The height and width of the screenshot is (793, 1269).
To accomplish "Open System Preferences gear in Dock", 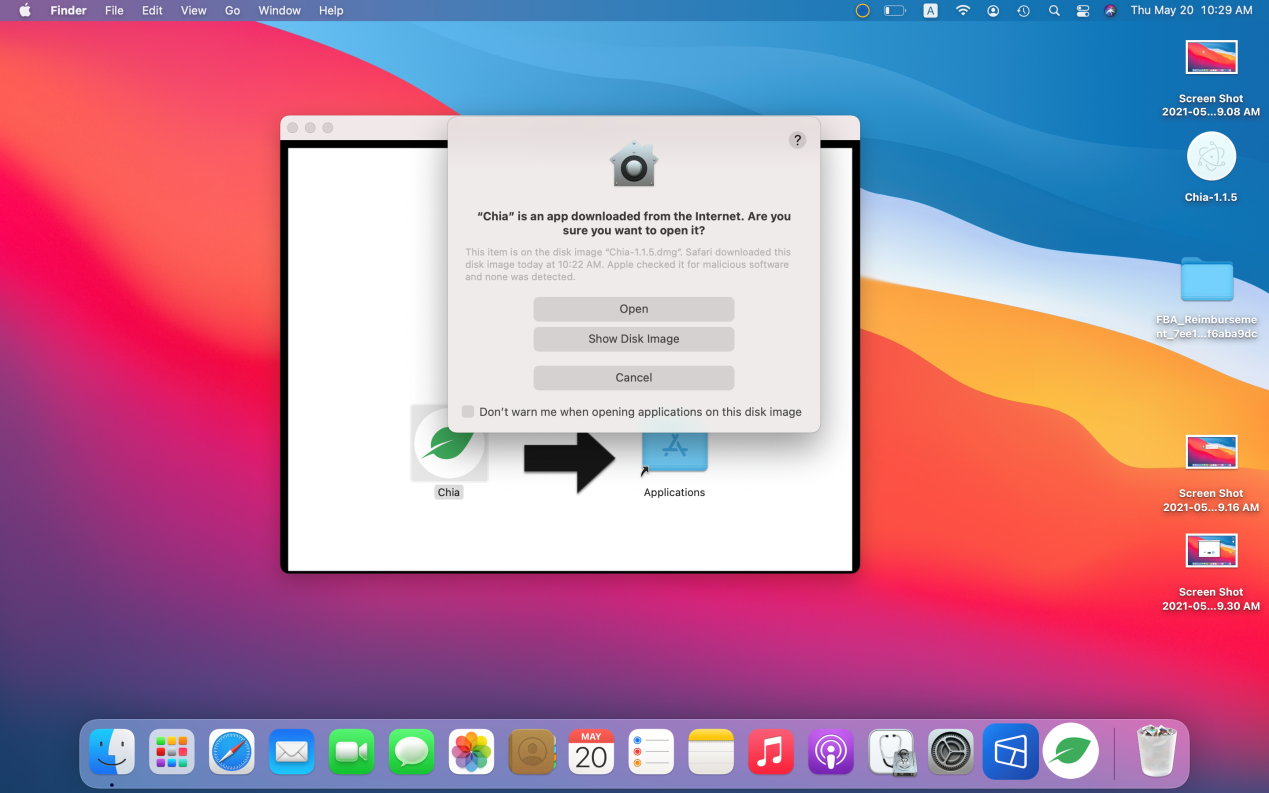I will [951, 752].
